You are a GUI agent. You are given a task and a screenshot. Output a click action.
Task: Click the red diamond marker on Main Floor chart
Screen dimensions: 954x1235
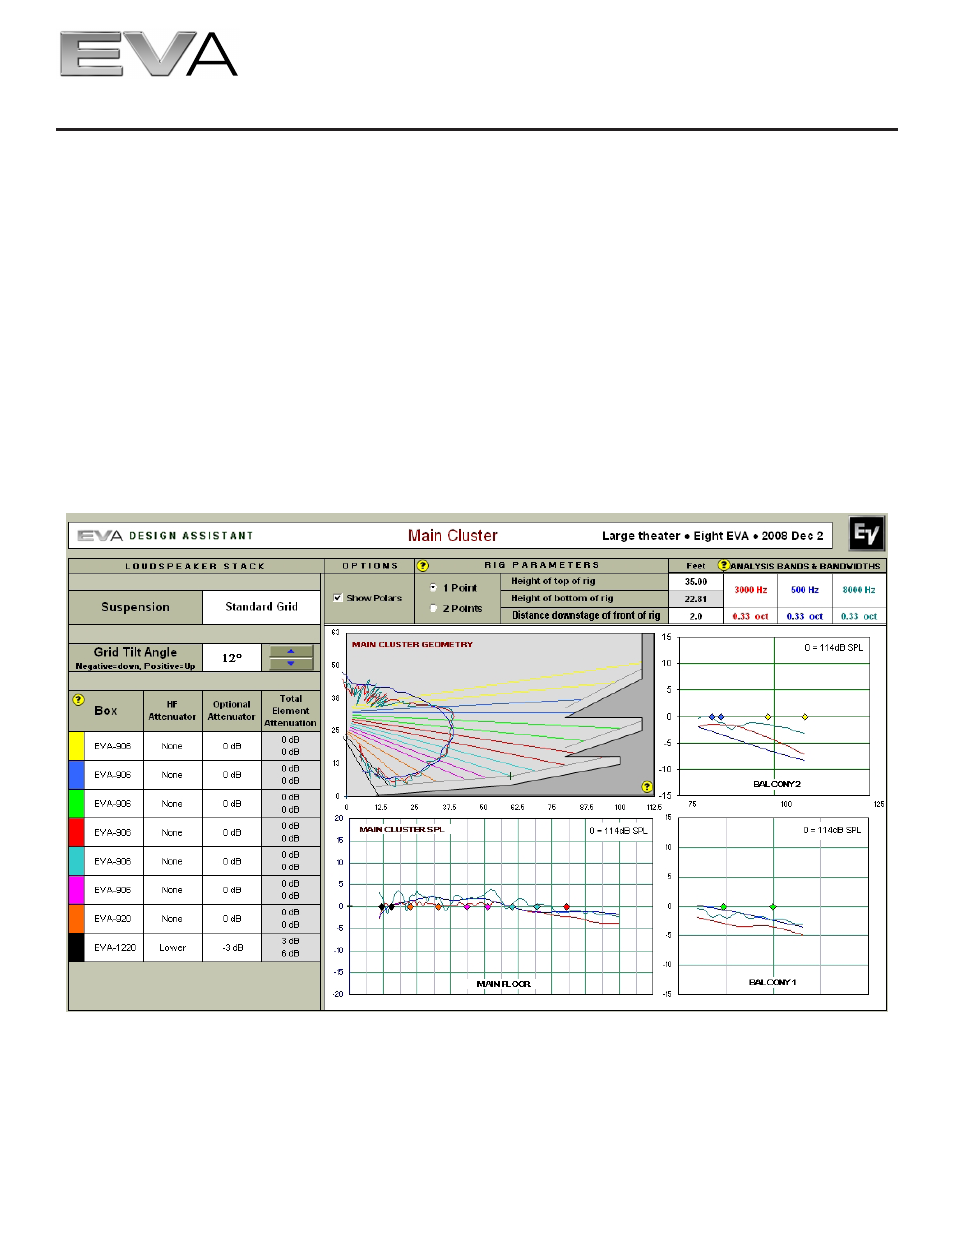coord(567,907)
